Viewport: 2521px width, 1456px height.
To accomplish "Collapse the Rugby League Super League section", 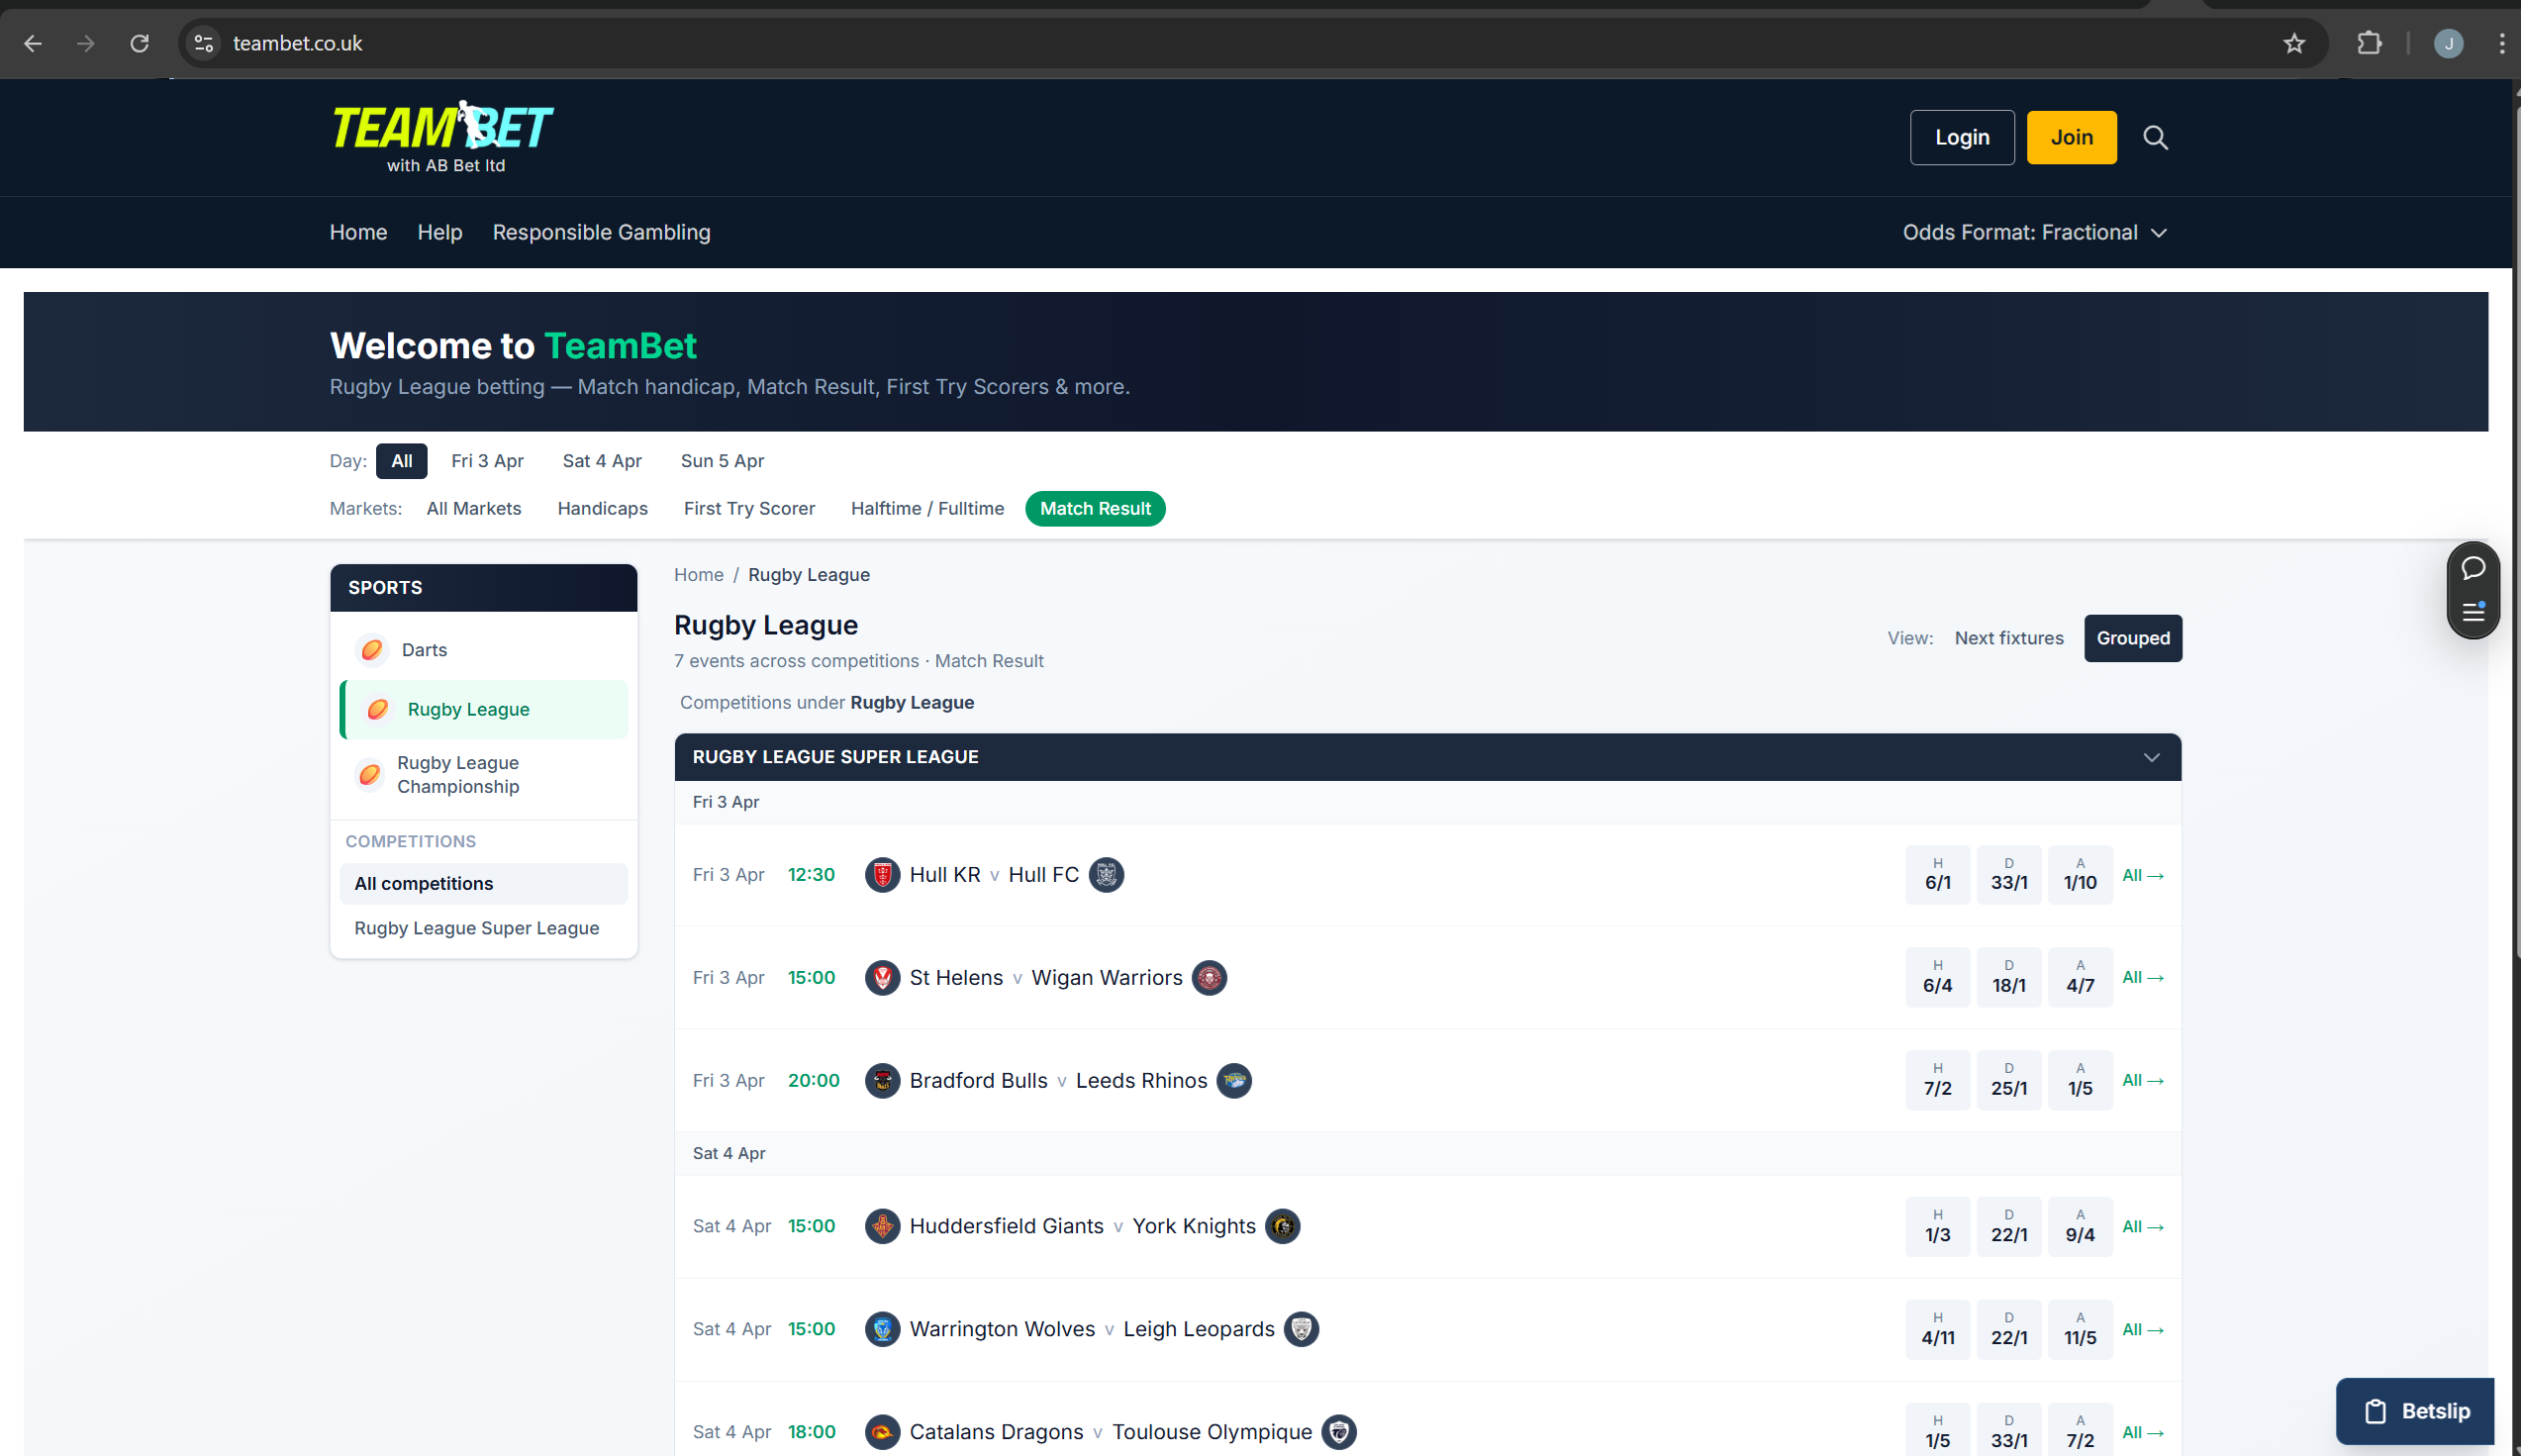I will point(2151,757).
